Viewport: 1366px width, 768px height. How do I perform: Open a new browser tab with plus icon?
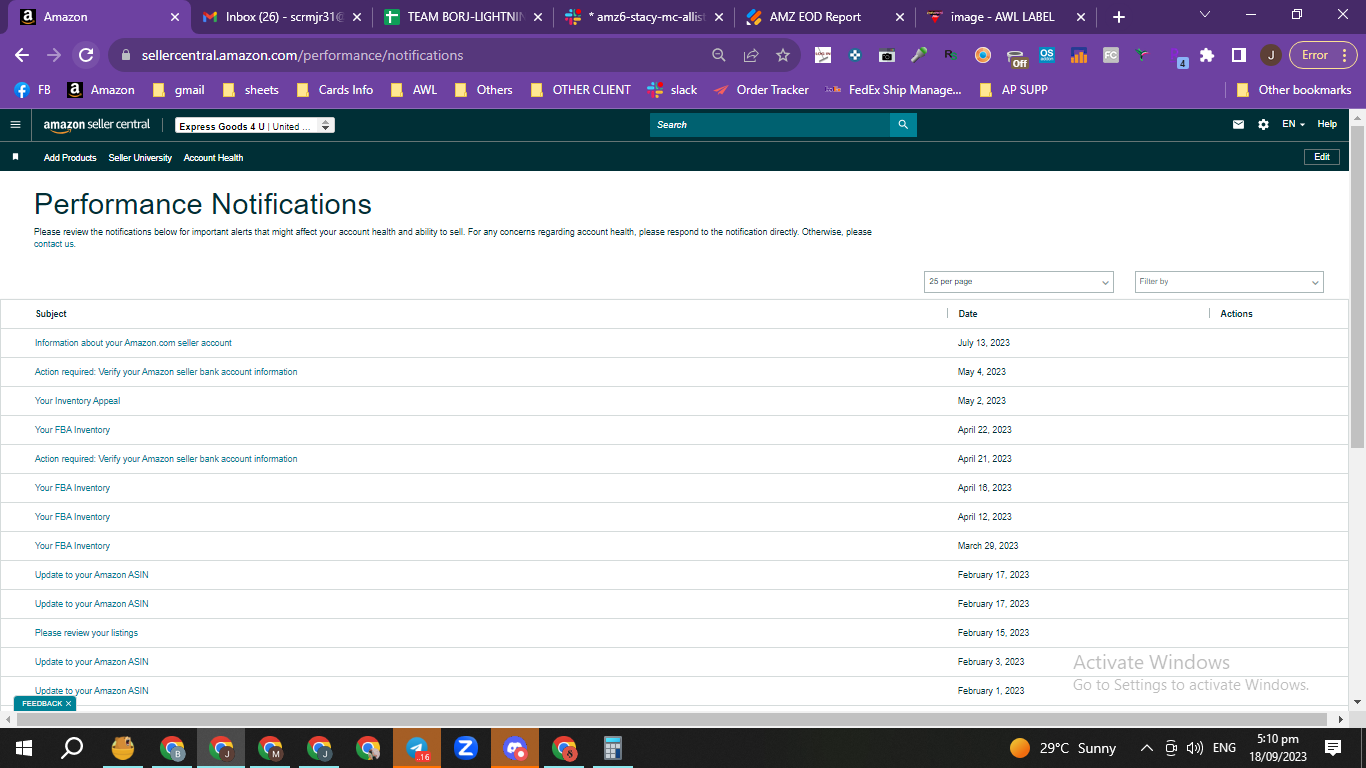tap(1119, 17)
